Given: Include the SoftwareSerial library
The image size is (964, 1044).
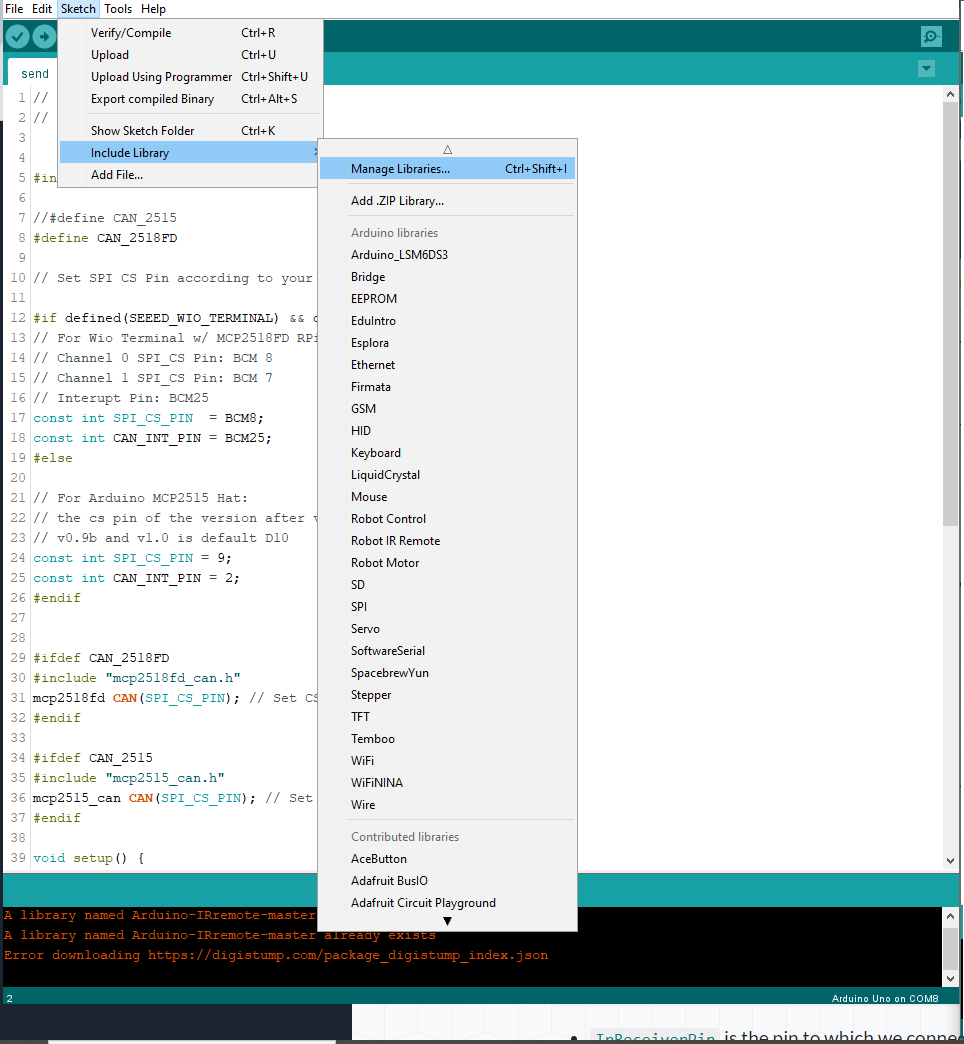Looking at the screenshot, I should point(388,651).
